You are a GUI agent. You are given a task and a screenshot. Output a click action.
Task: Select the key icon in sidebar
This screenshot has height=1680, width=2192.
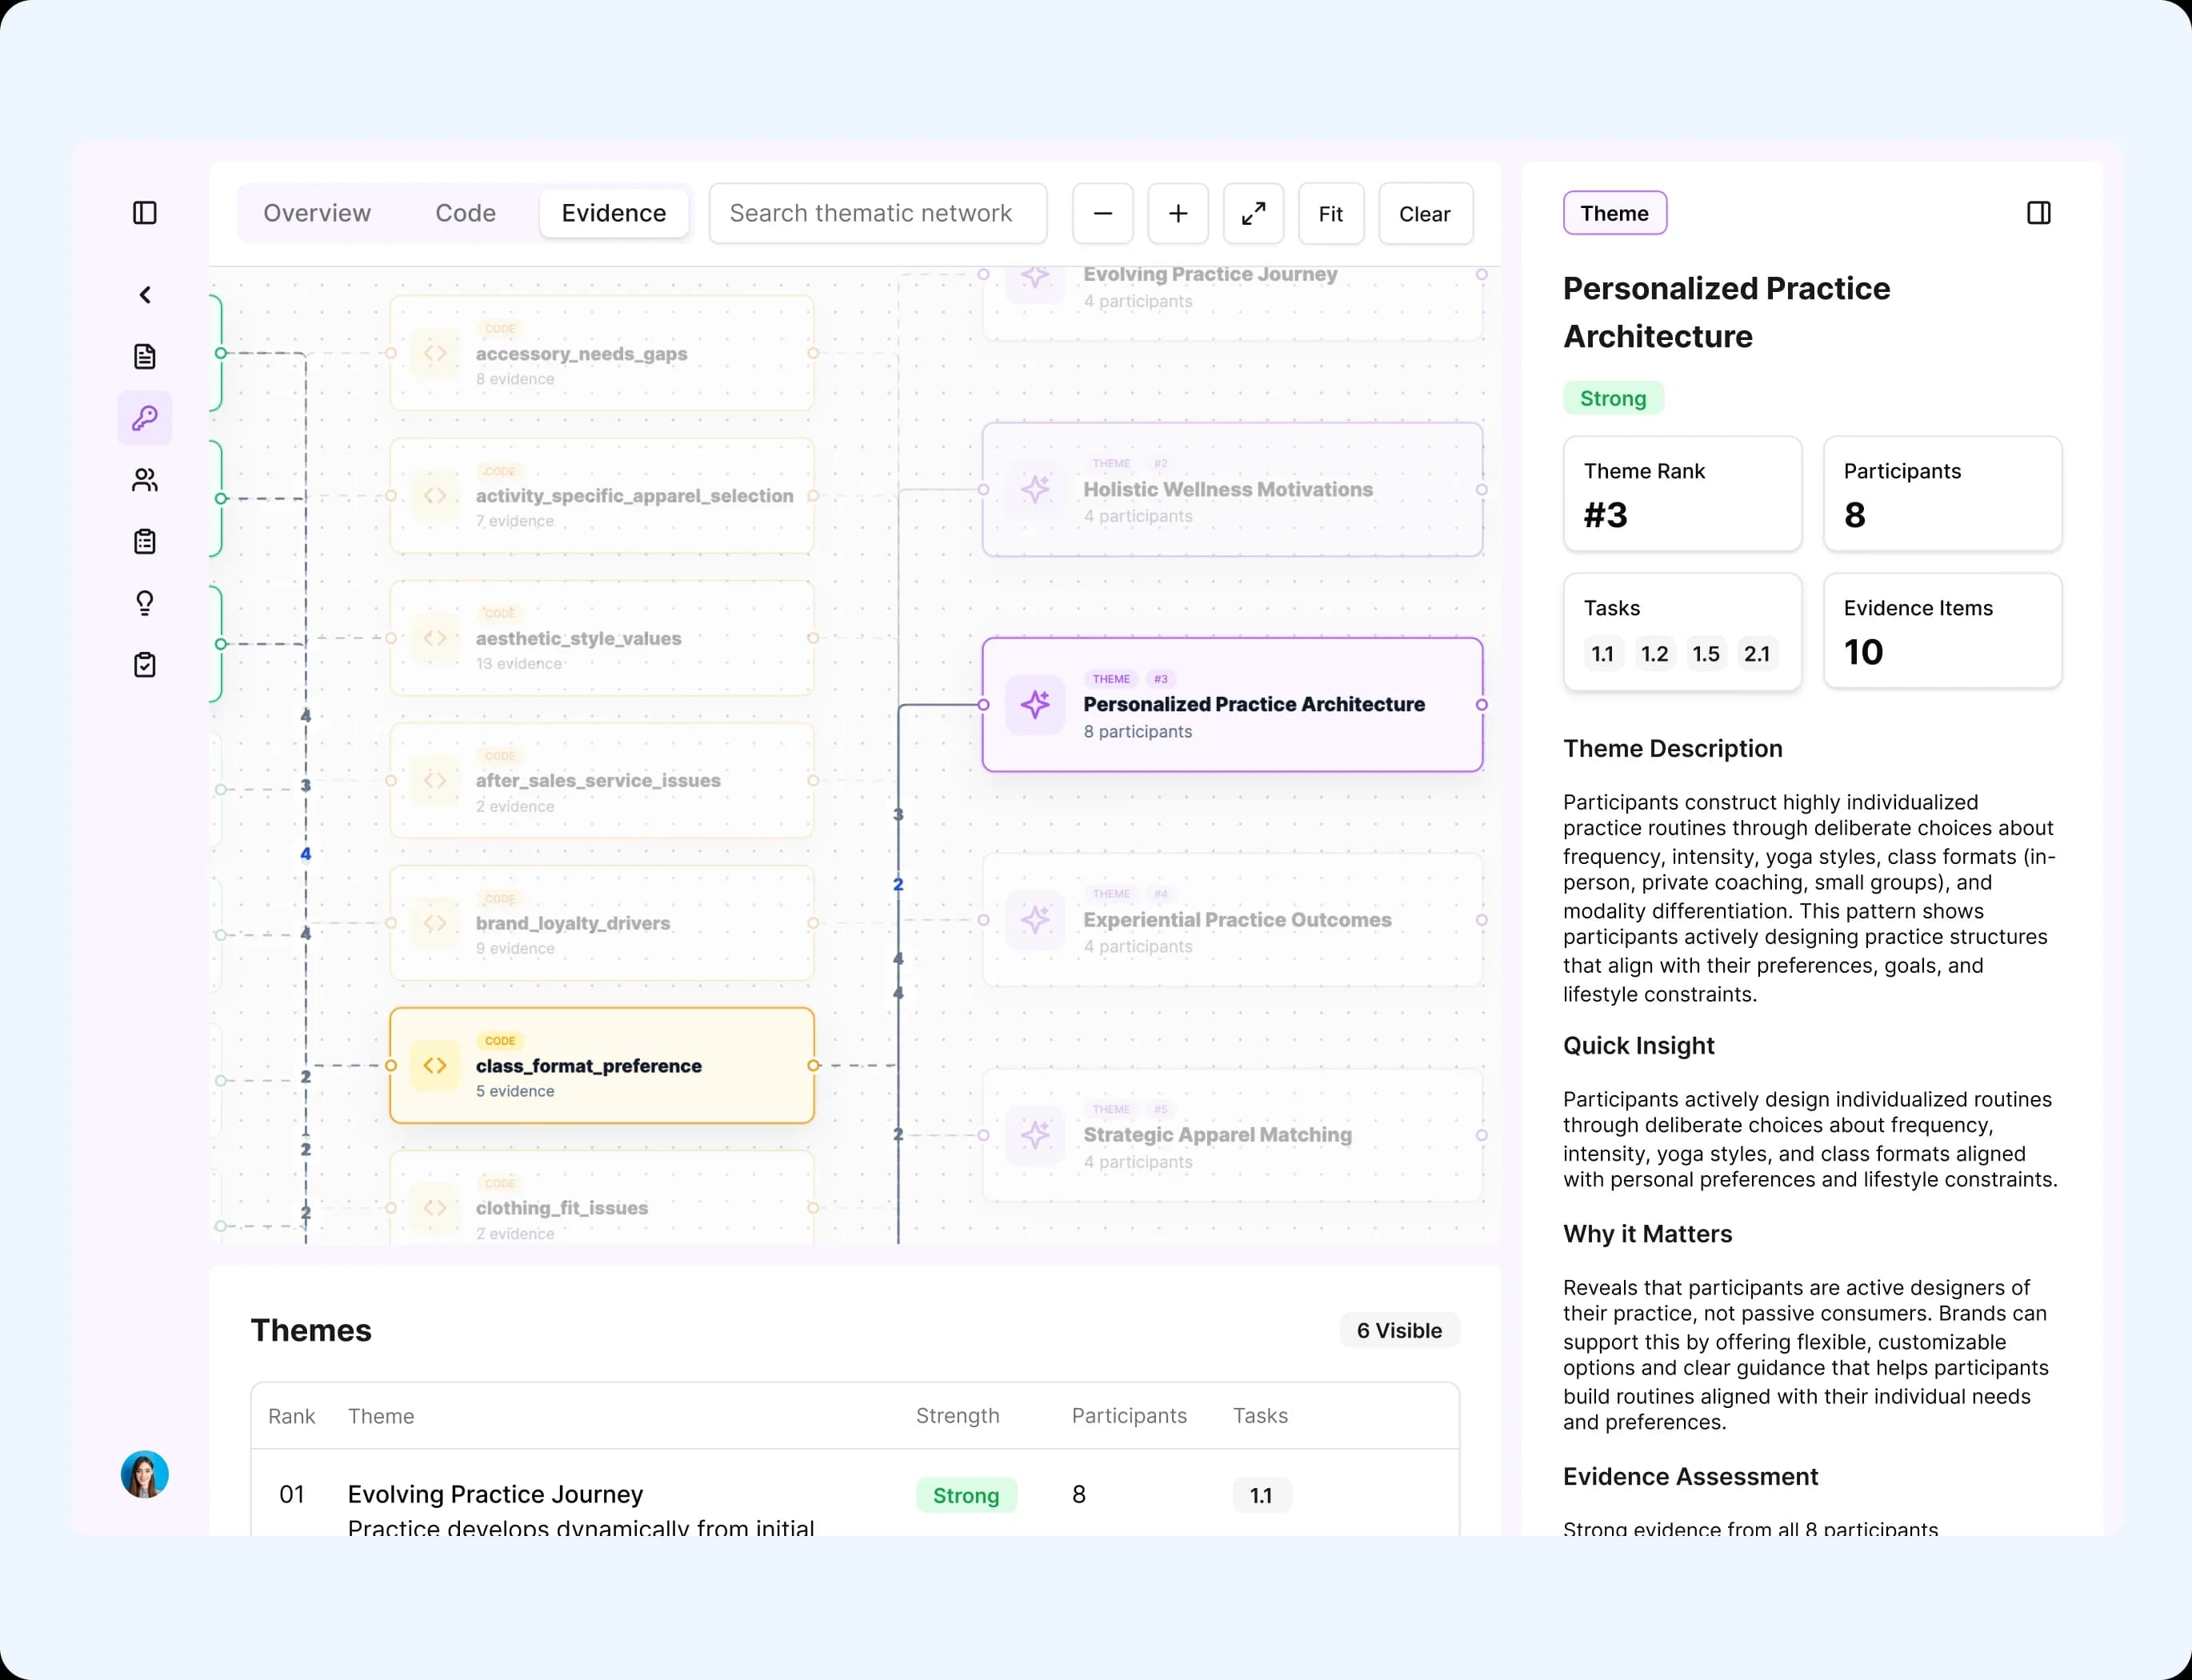point(145,418)
